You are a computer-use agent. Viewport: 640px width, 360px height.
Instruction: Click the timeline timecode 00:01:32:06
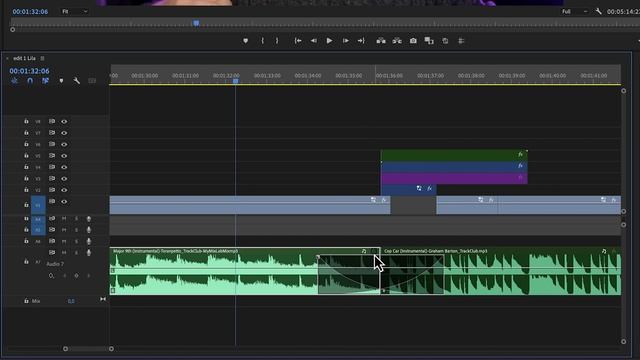(x=29, y=71)
